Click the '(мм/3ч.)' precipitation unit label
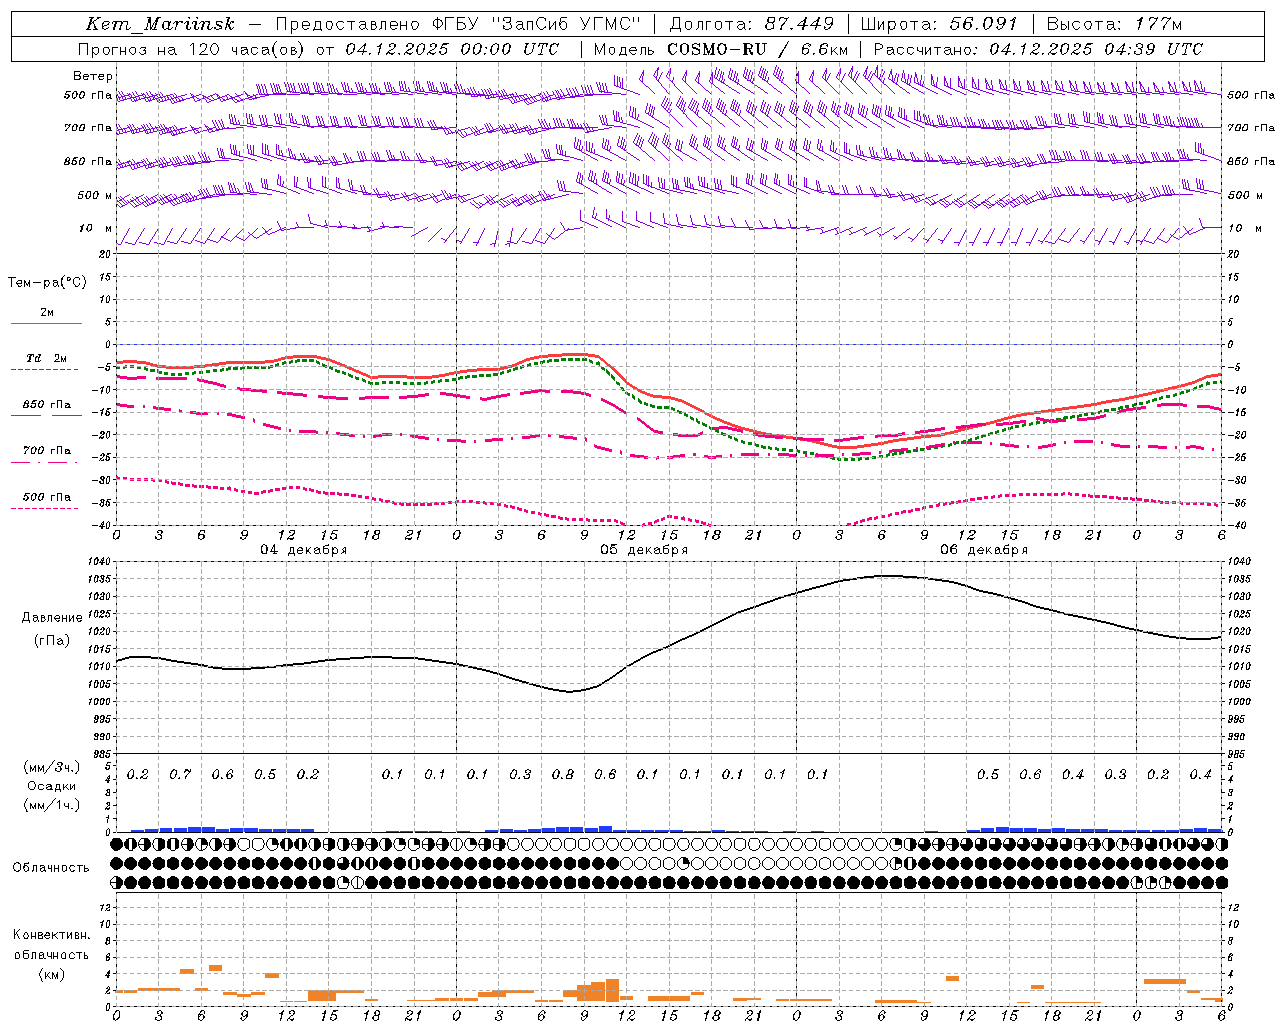Screen dimensions: 1280x1024 (x=52, y=767)
